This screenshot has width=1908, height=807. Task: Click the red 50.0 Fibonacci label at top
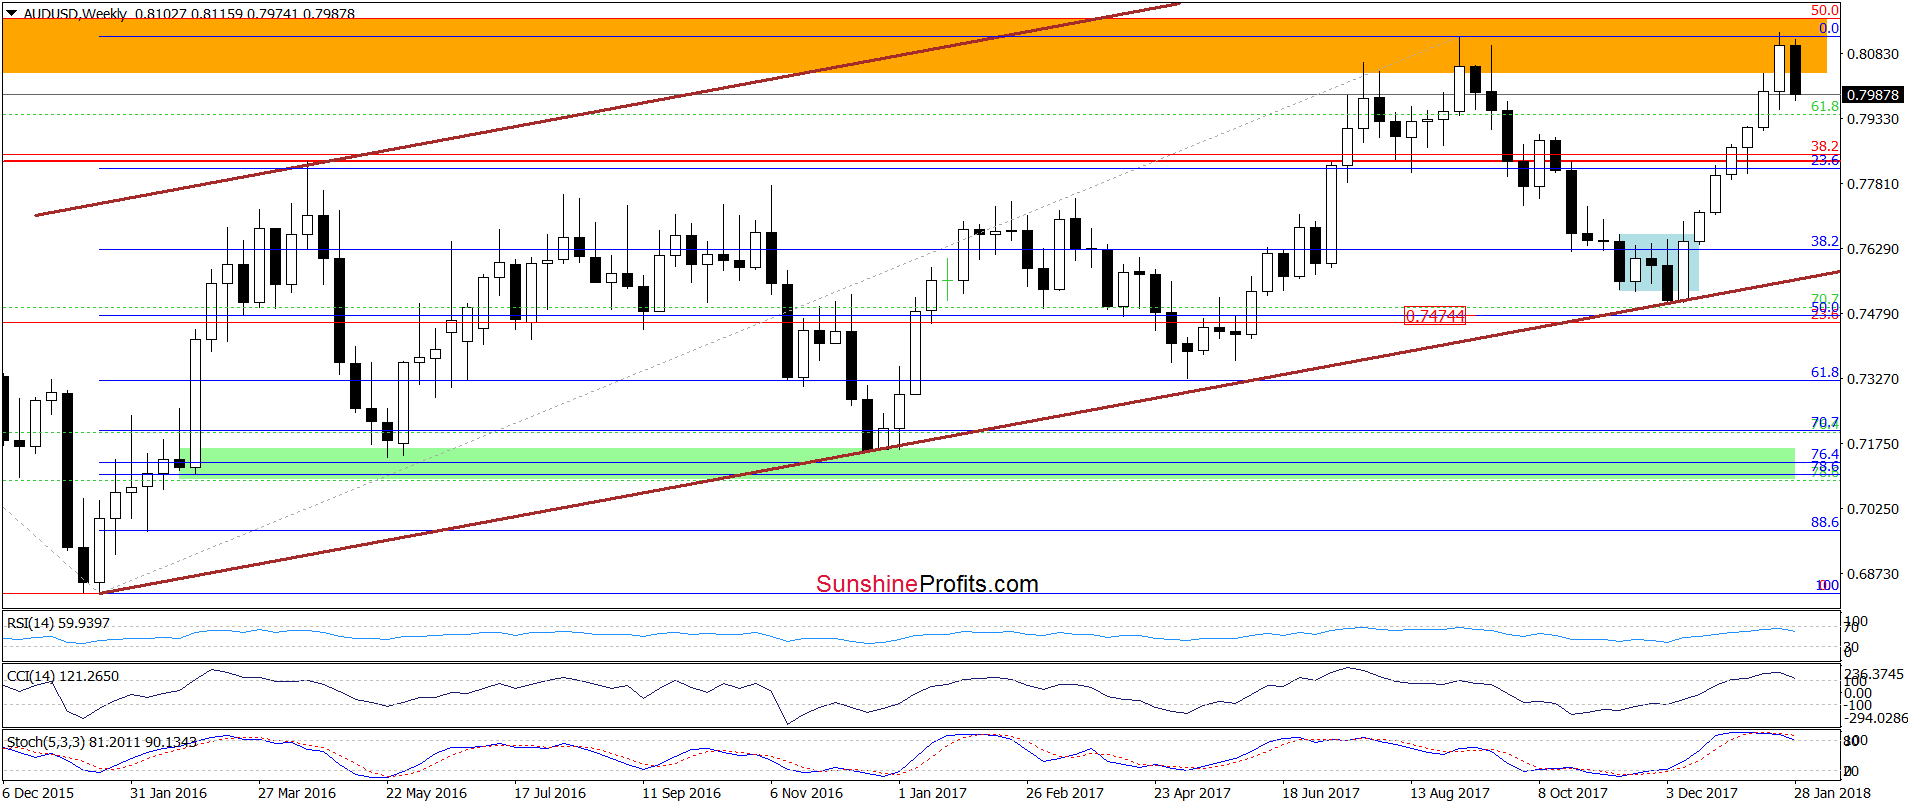[x=1825, y=10]
